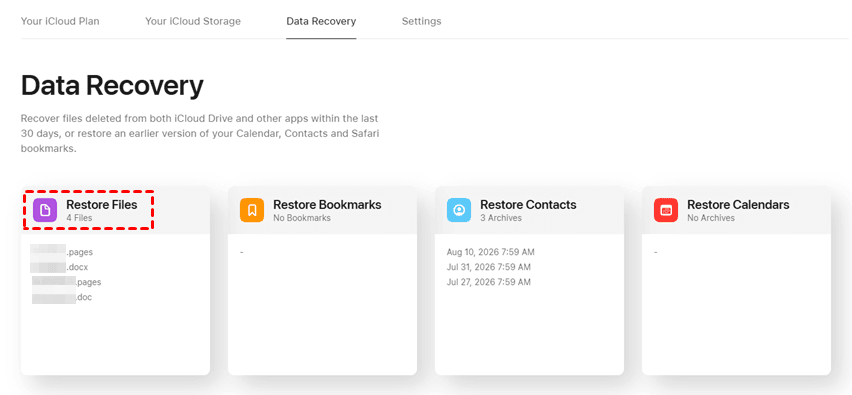Open the Your iCloud Plan tab
852x395 pixels.
[x=60, y=22]
